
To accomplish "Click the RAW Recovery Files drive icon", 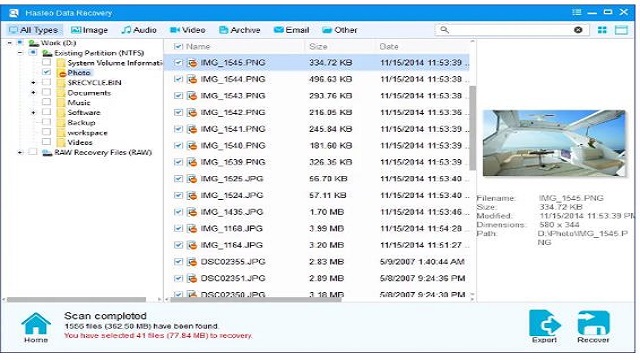I will 47,153.
